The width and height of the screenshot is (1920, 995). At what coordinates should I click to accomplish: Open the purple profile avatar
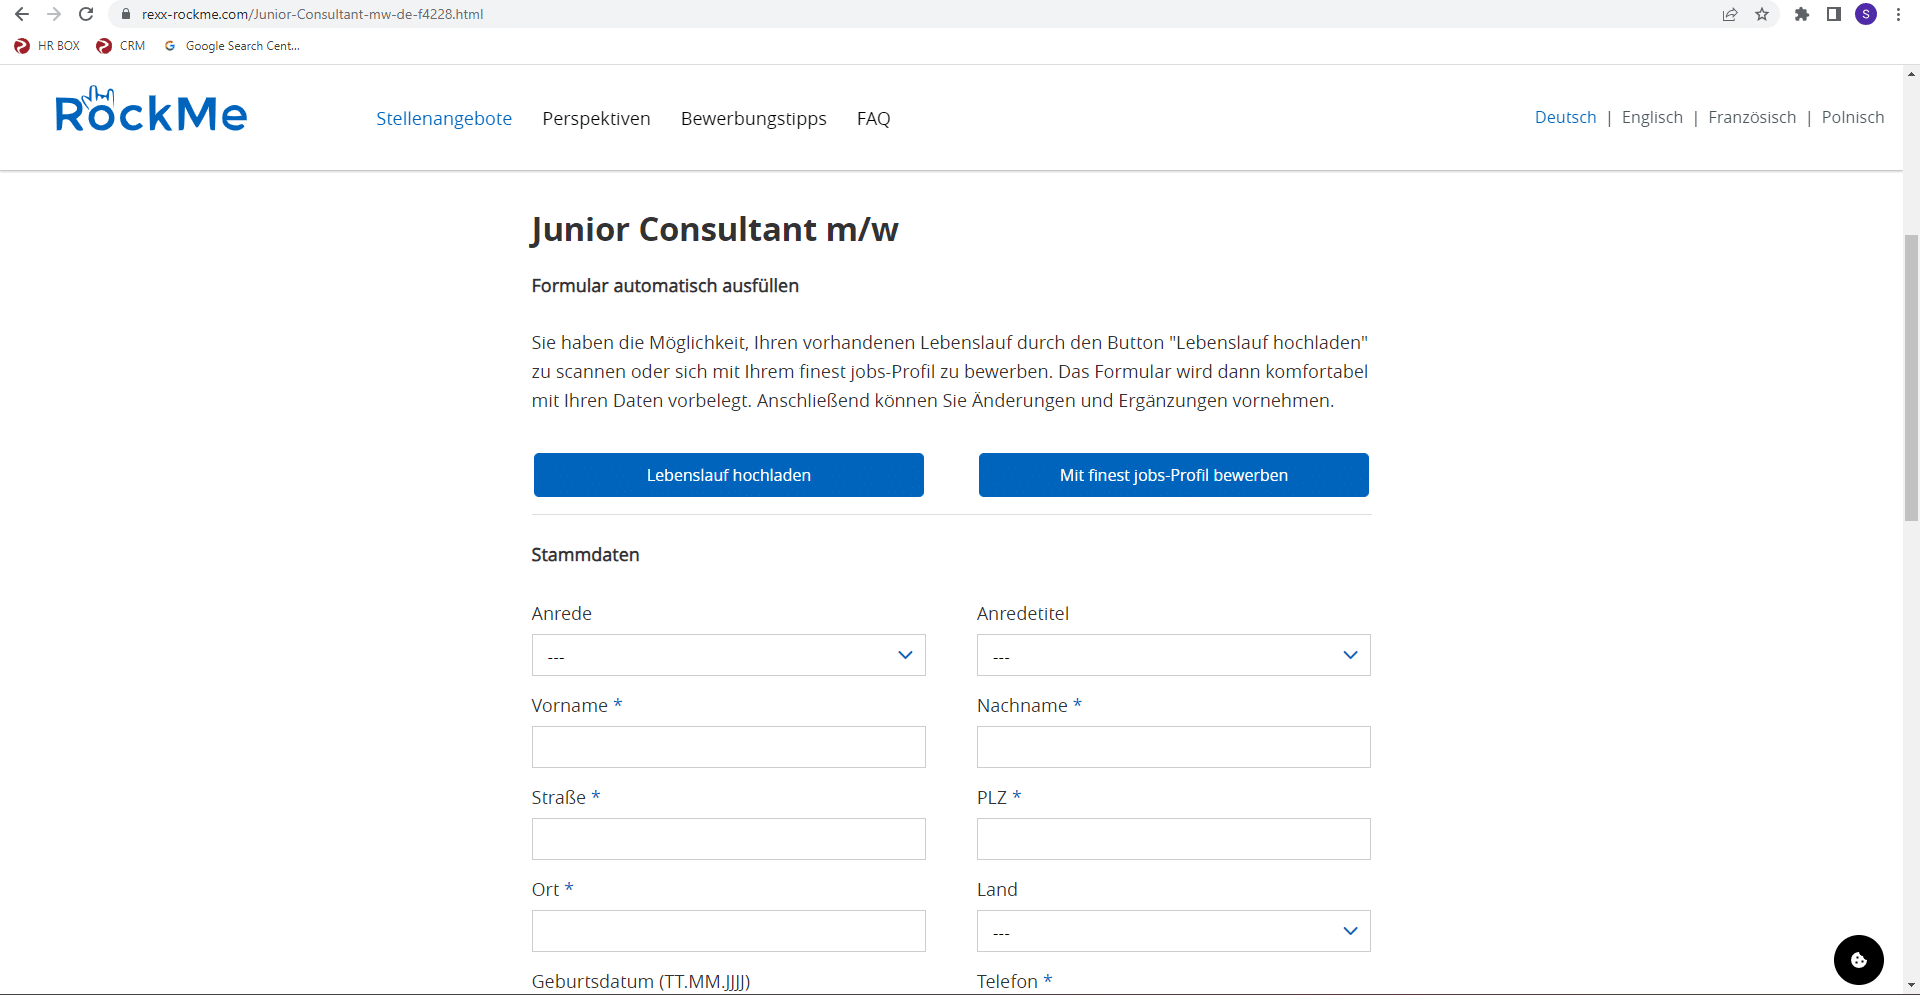(1866, 14)
